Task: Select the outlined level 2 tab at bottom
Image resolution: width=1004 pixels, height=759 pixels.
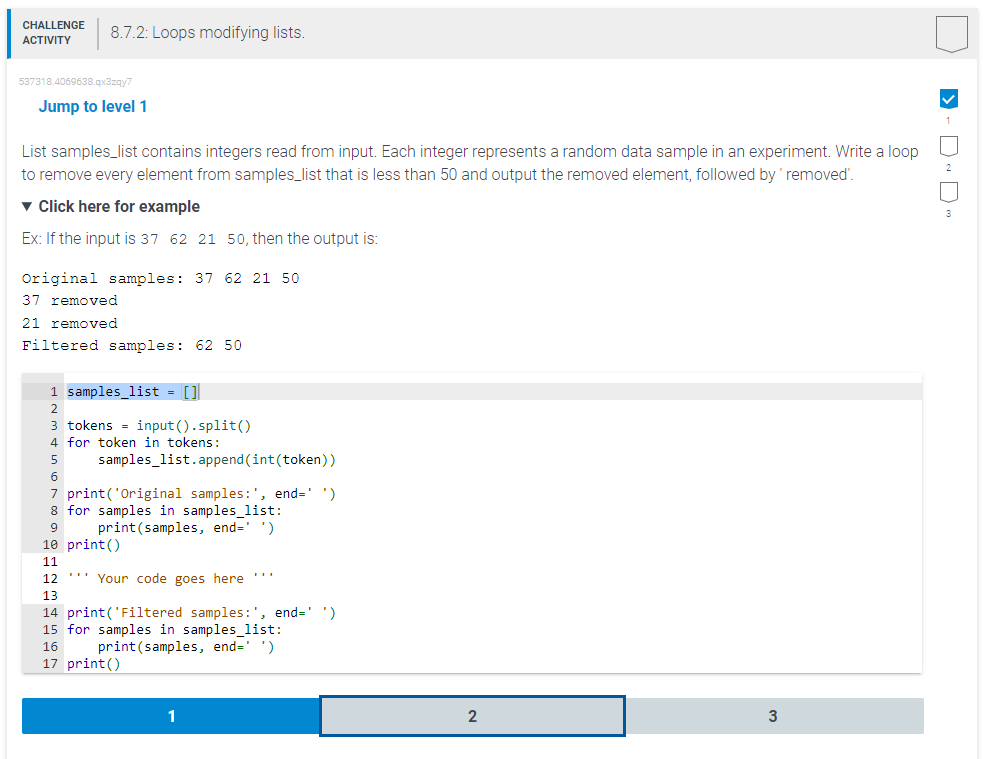Action: 472,716
